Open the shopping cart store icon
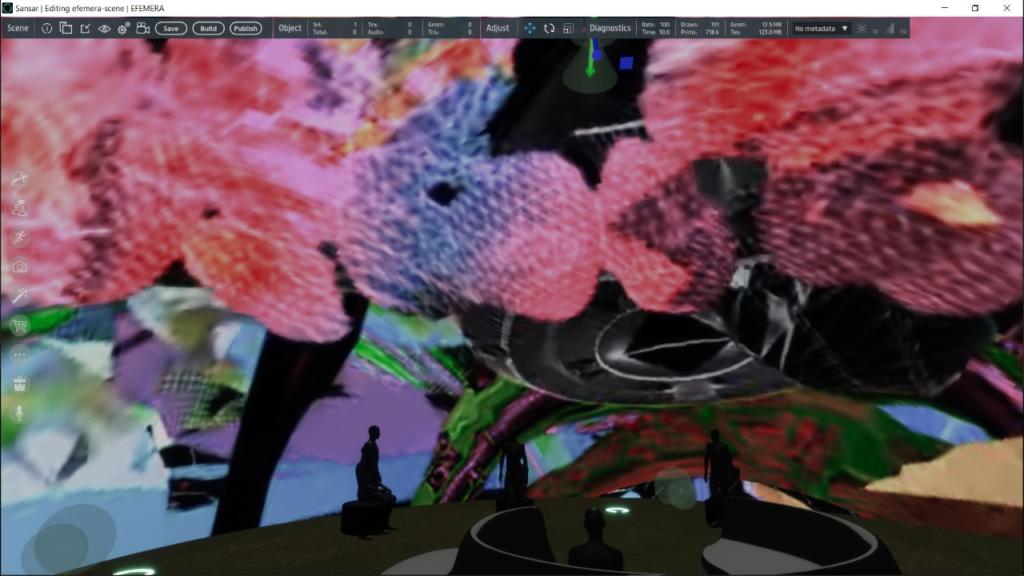Viewport: 1024px width, 576px height. coord(19,325)
